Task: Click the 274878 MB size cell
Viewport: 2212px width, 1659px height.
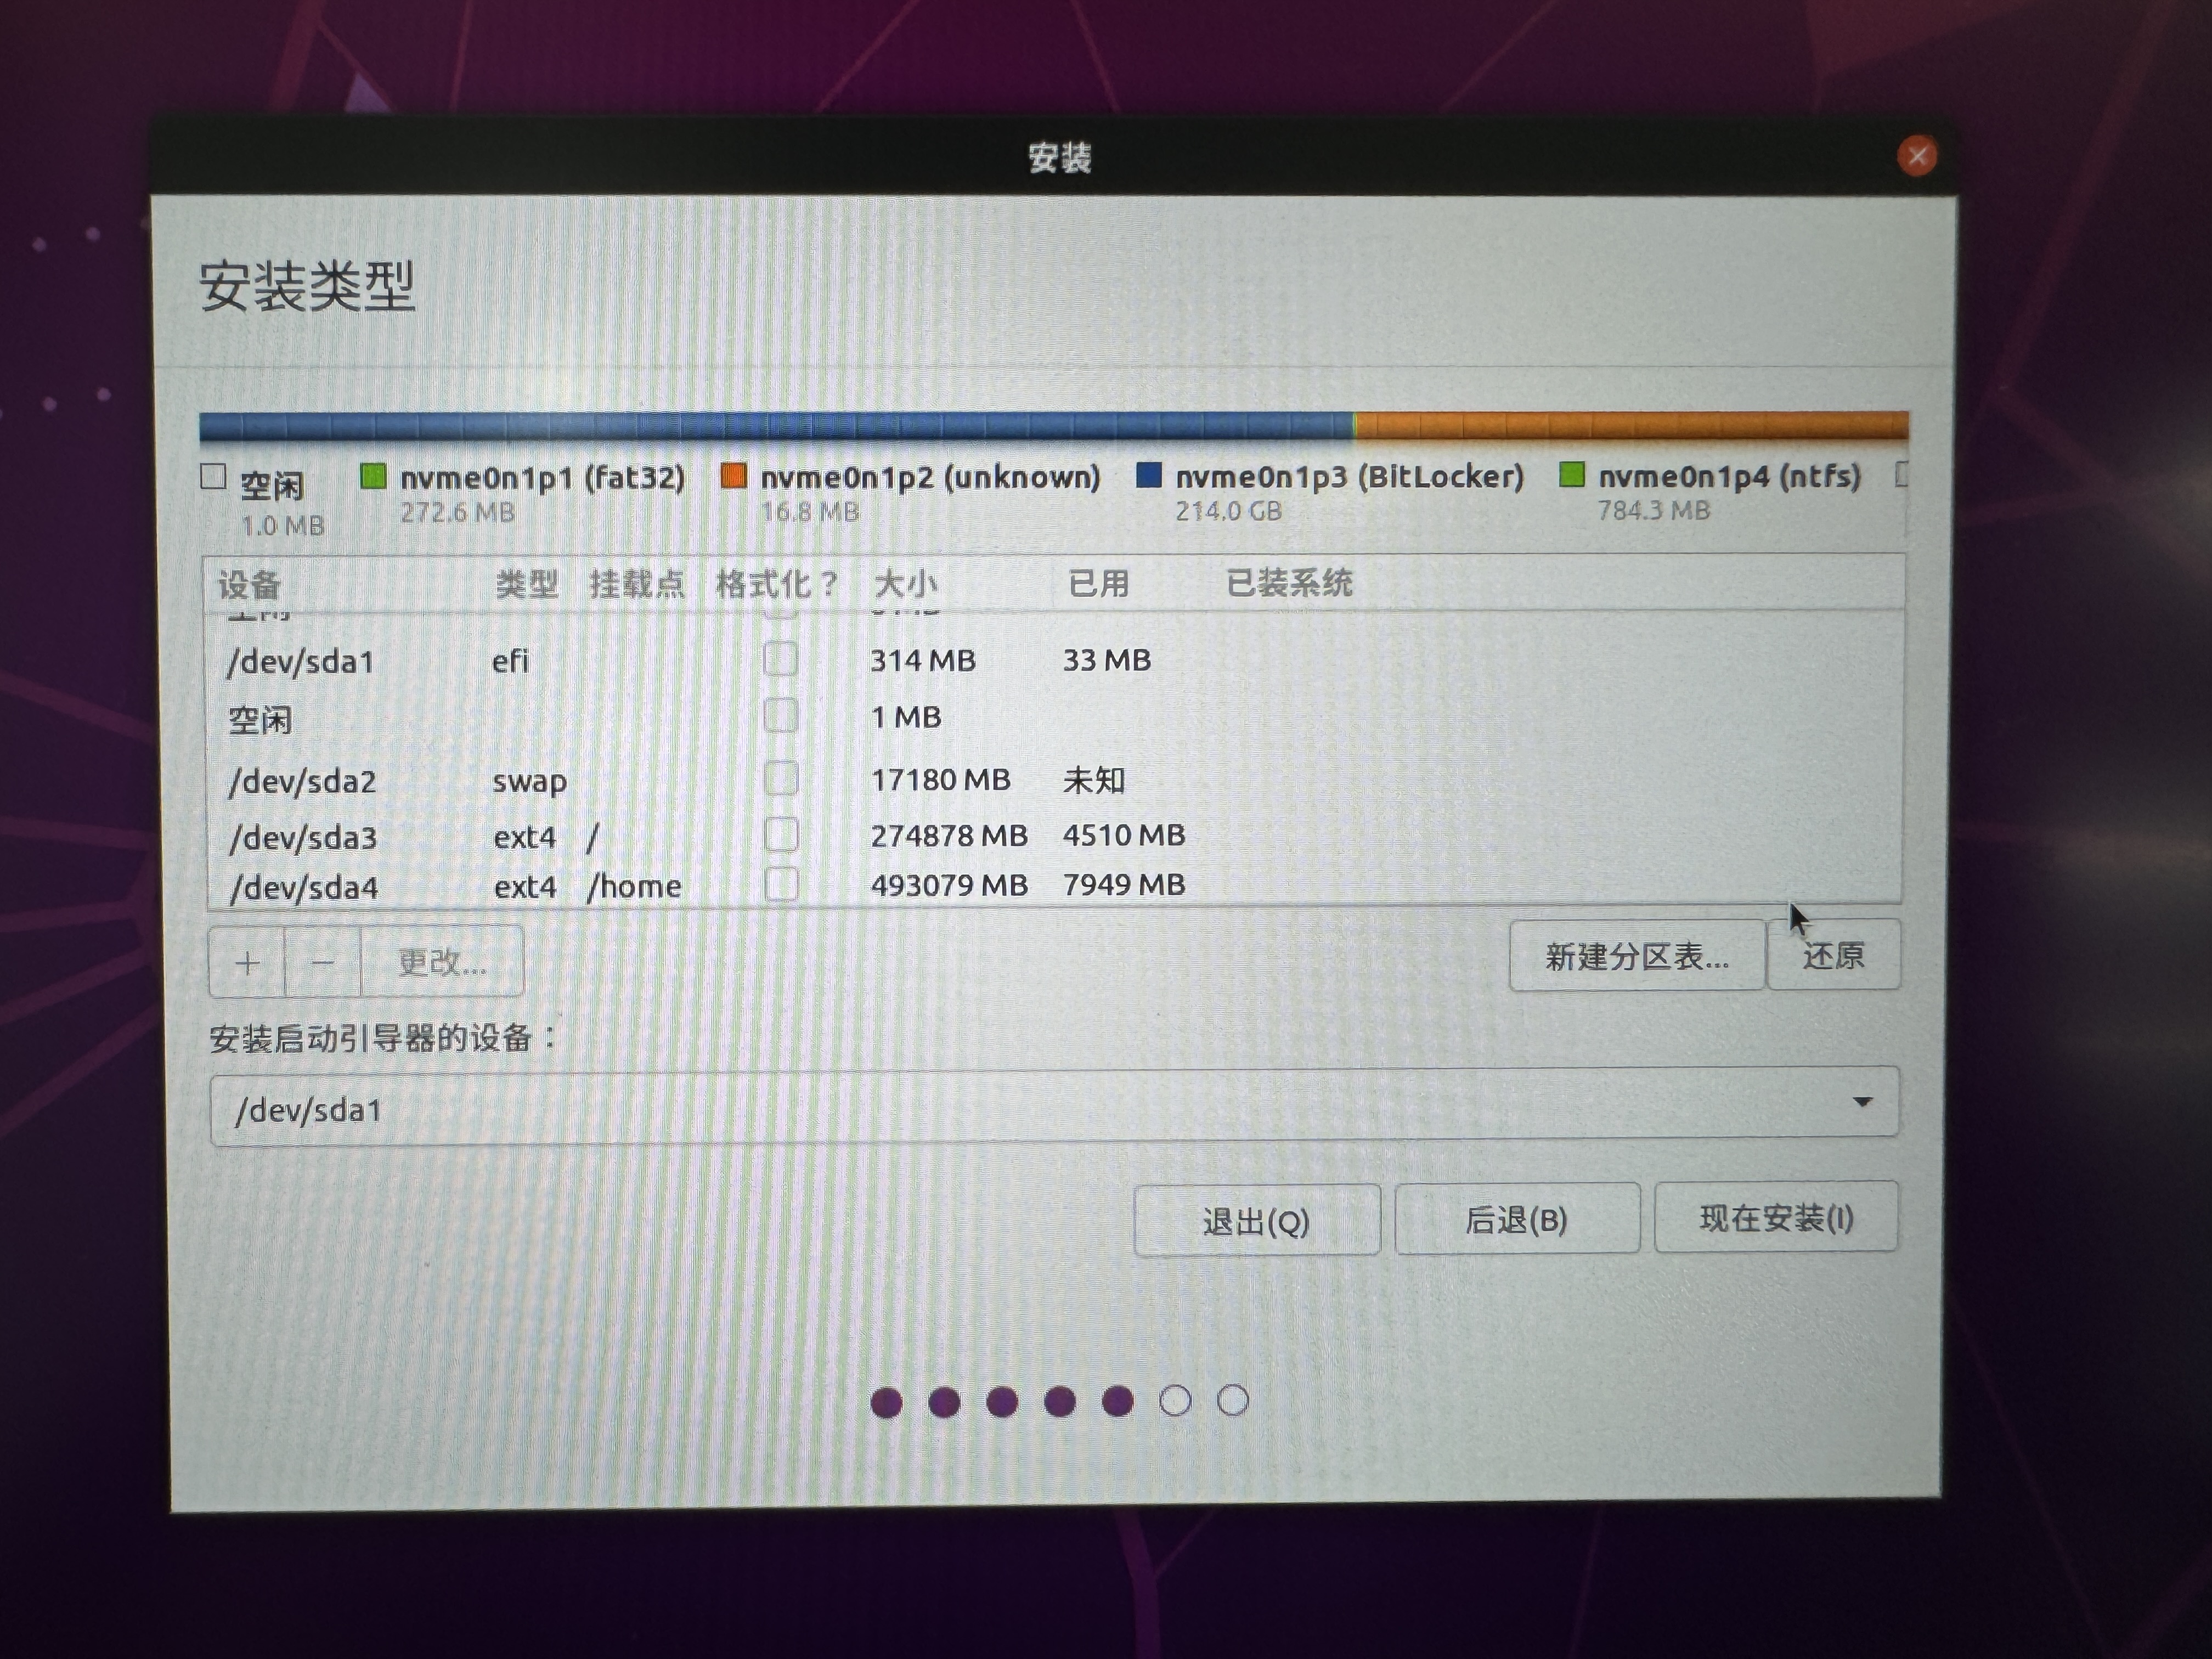Action: point(949,835)
